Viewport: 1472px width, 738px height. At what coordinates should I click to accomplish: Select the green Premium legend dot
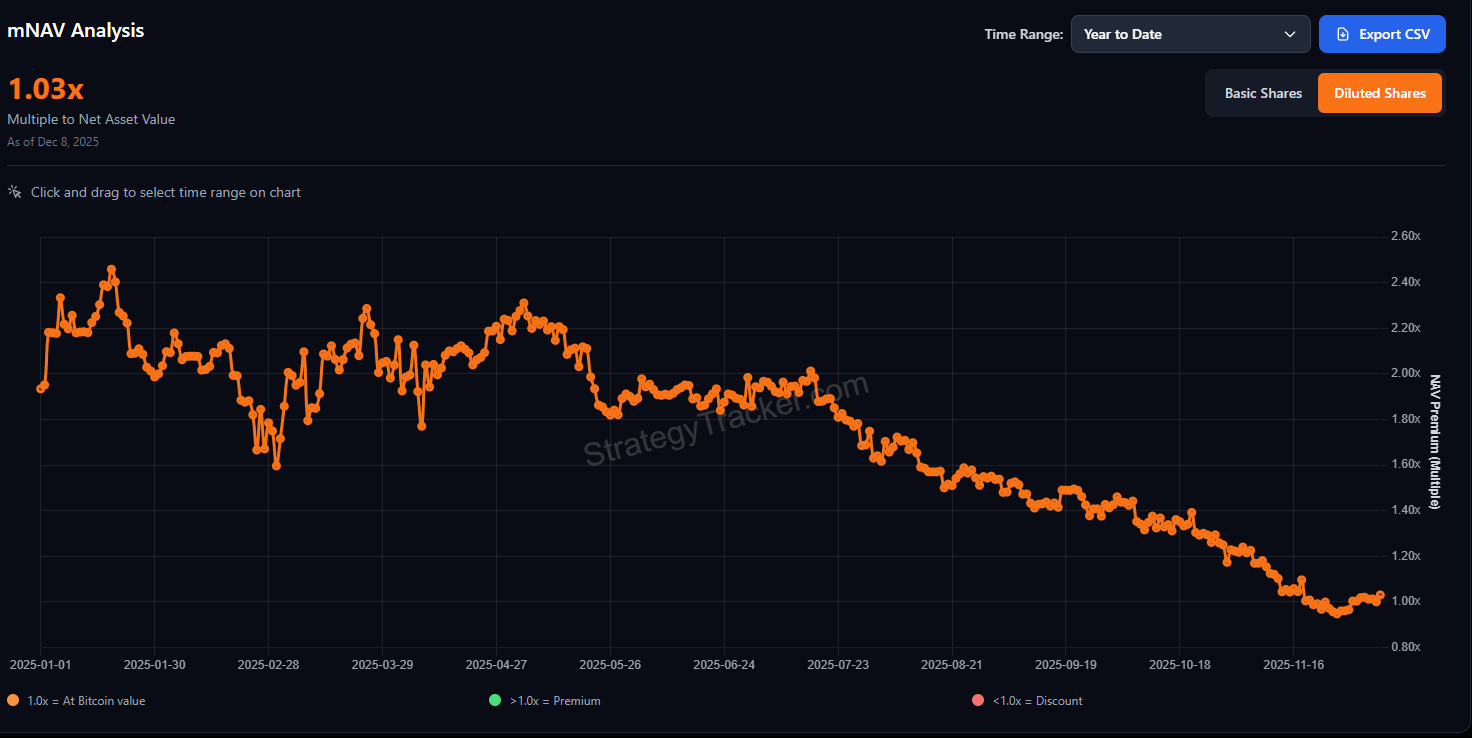(x=494, y=700)
